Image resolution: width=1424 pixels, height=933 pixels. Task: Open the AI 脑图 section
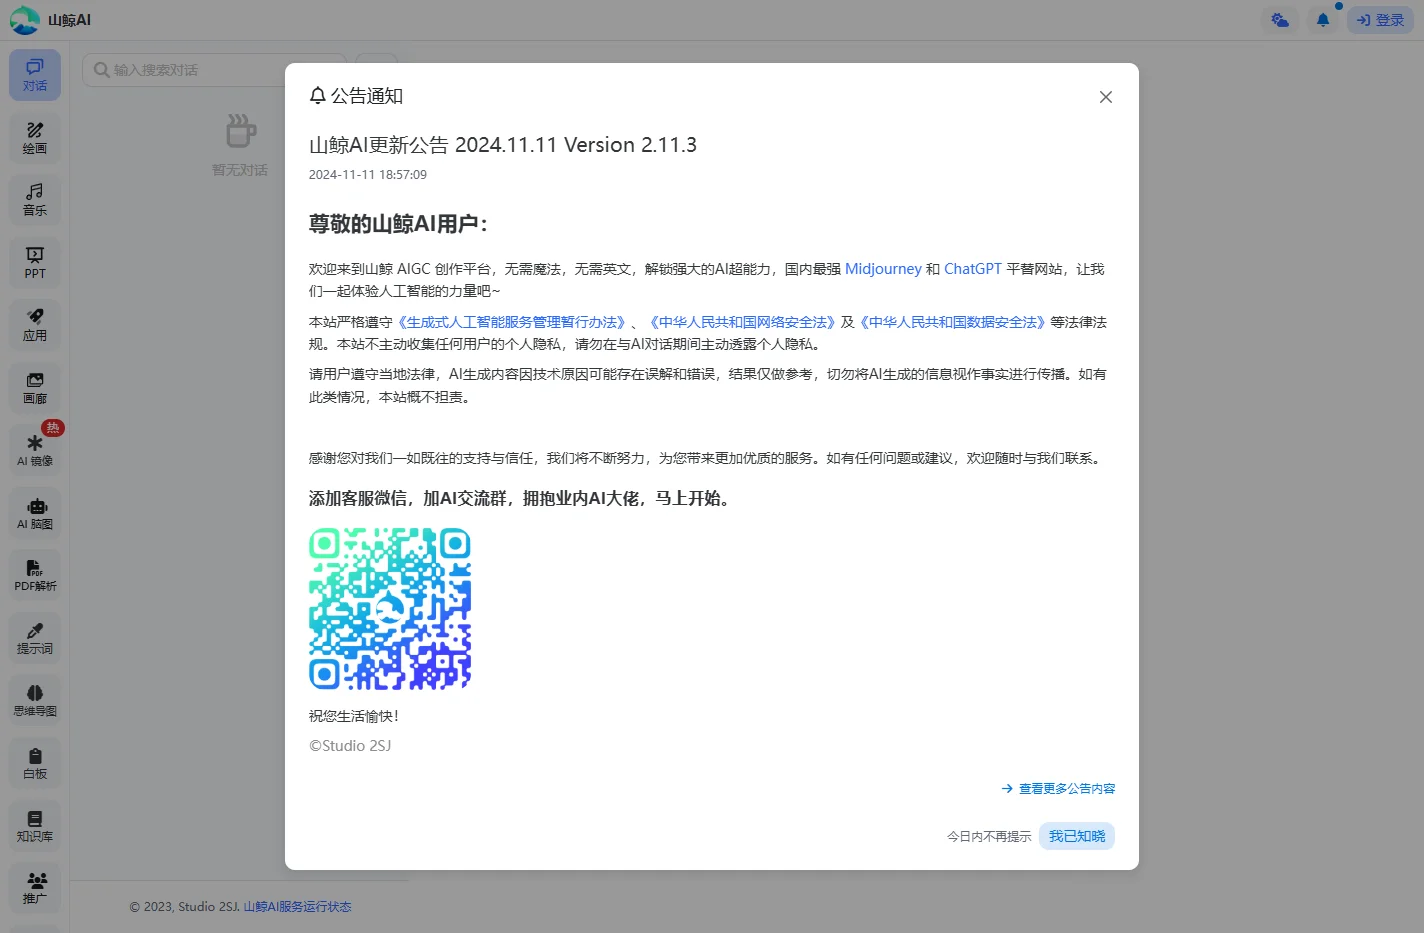35,513
